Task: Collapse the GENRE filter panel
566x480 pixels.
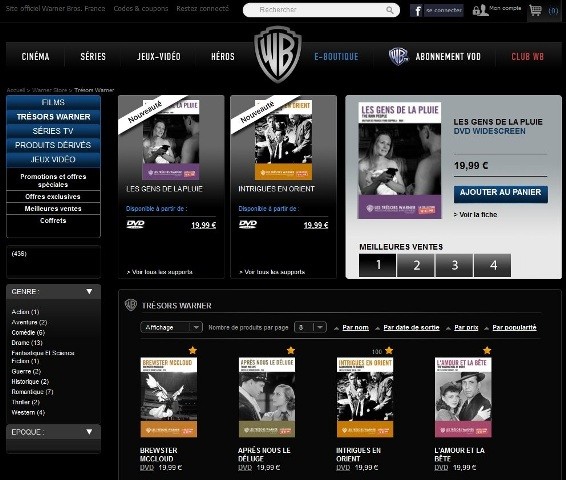Action: tap(89, 291)
